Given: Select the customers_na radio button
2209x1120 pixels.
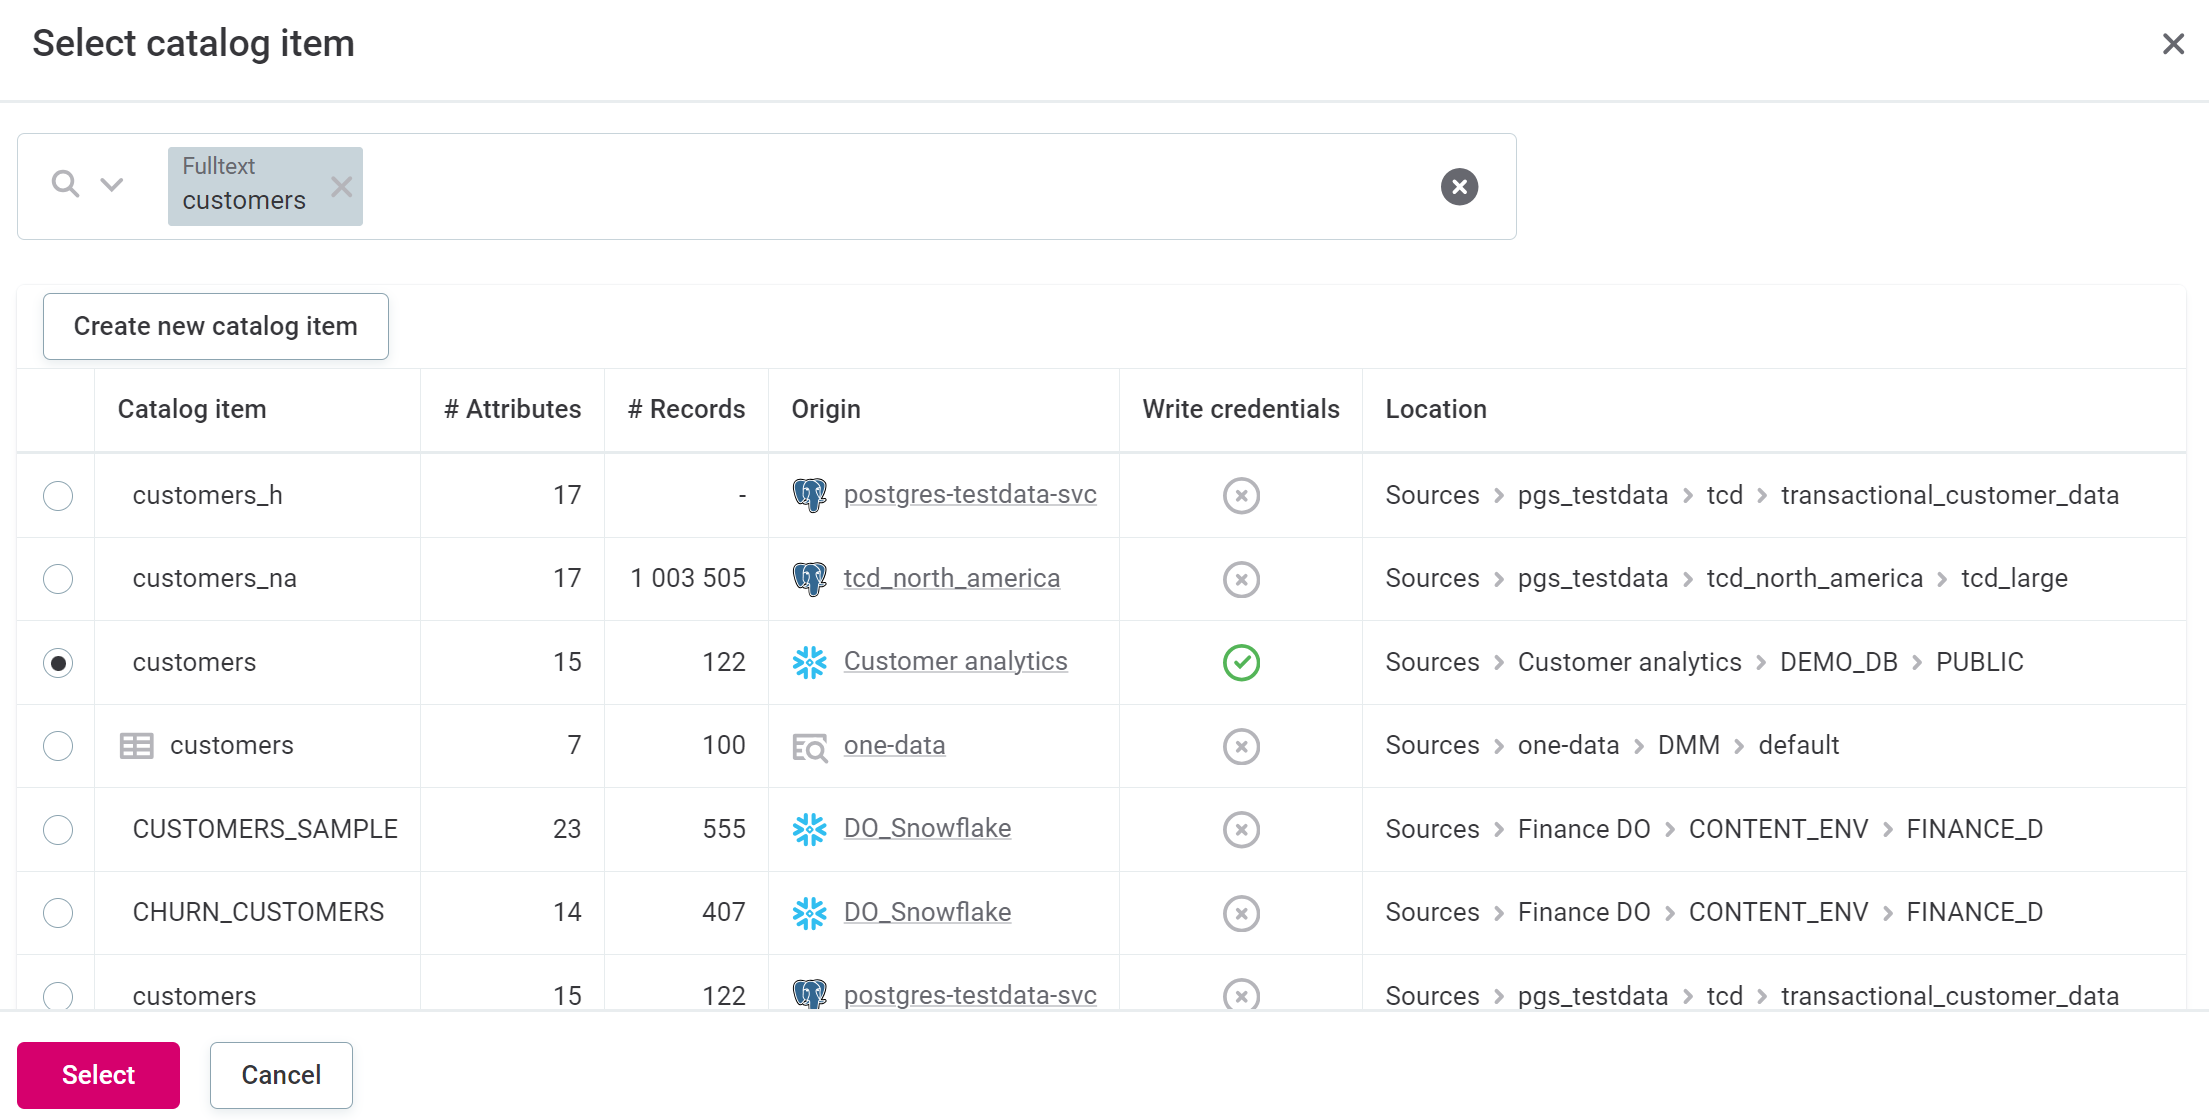Looking at the screenshot, I should tap(58, 579).
